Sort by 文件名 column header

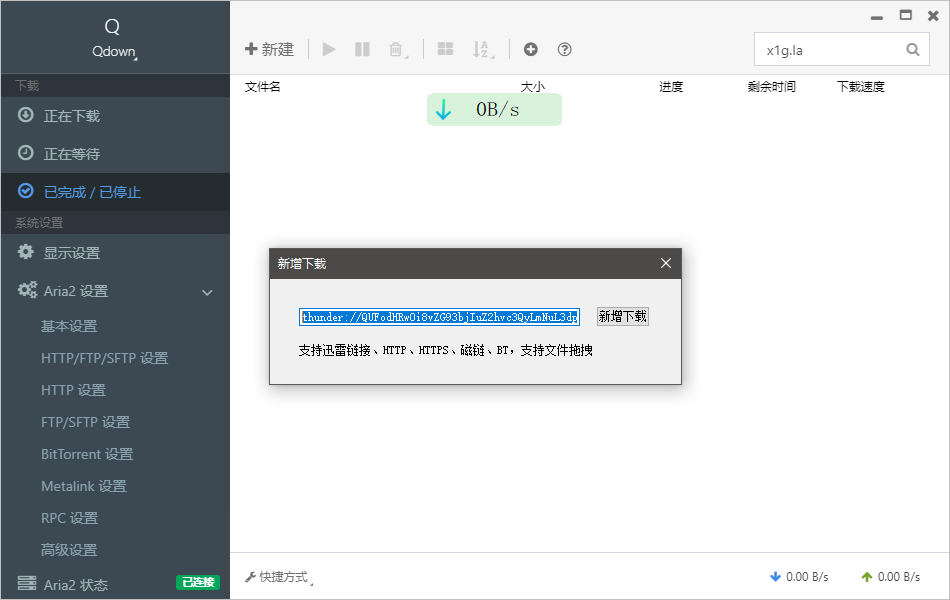262,87
